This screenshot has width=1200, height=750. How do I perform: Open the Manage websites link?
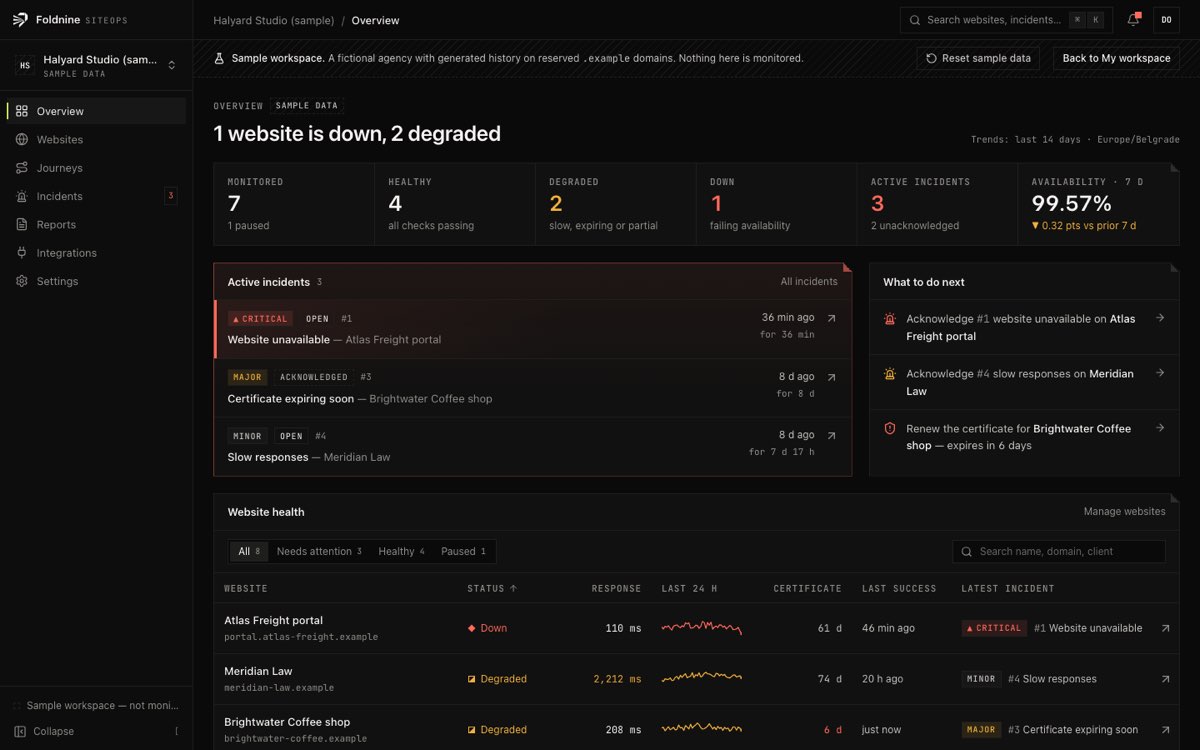tap(1124, 512)
